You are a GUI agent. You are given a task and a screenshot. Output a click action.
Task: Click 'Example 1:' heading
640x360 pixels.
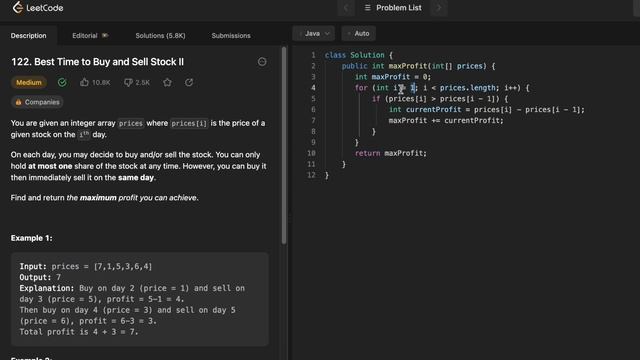tap(31, 238)
